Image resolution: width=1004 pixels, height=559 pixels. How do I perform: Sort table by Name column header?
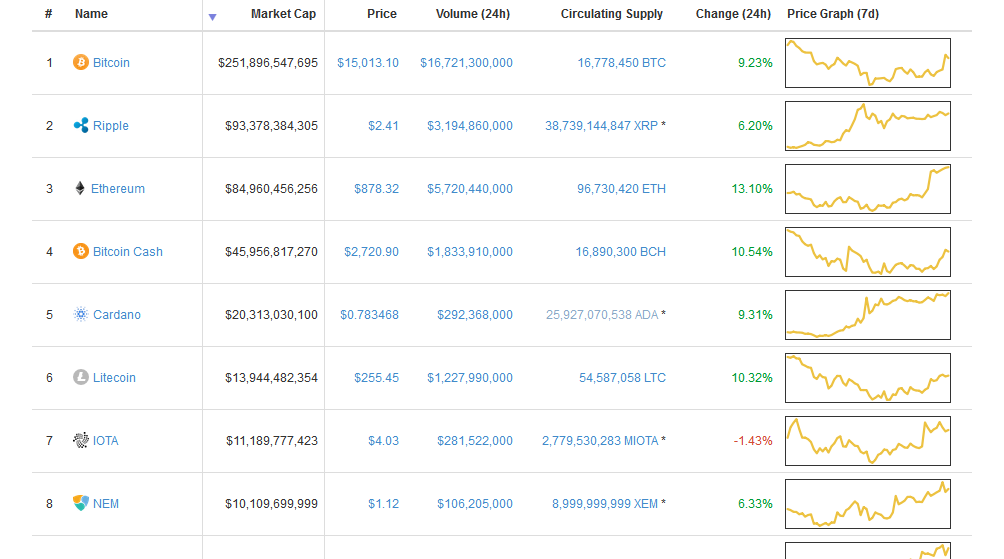(x=91, y=13)
